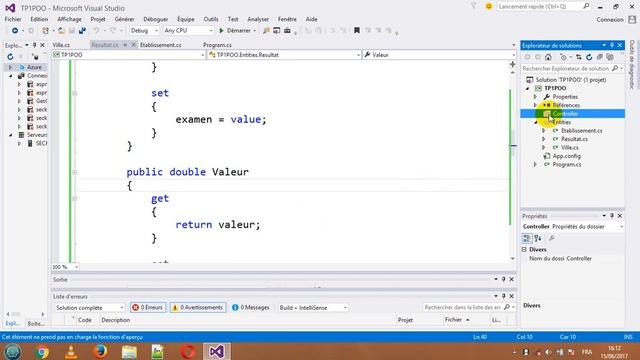Click the Navigate Backward toolbar icon
The height and width of the screenshot is (360, 640).
14,31
